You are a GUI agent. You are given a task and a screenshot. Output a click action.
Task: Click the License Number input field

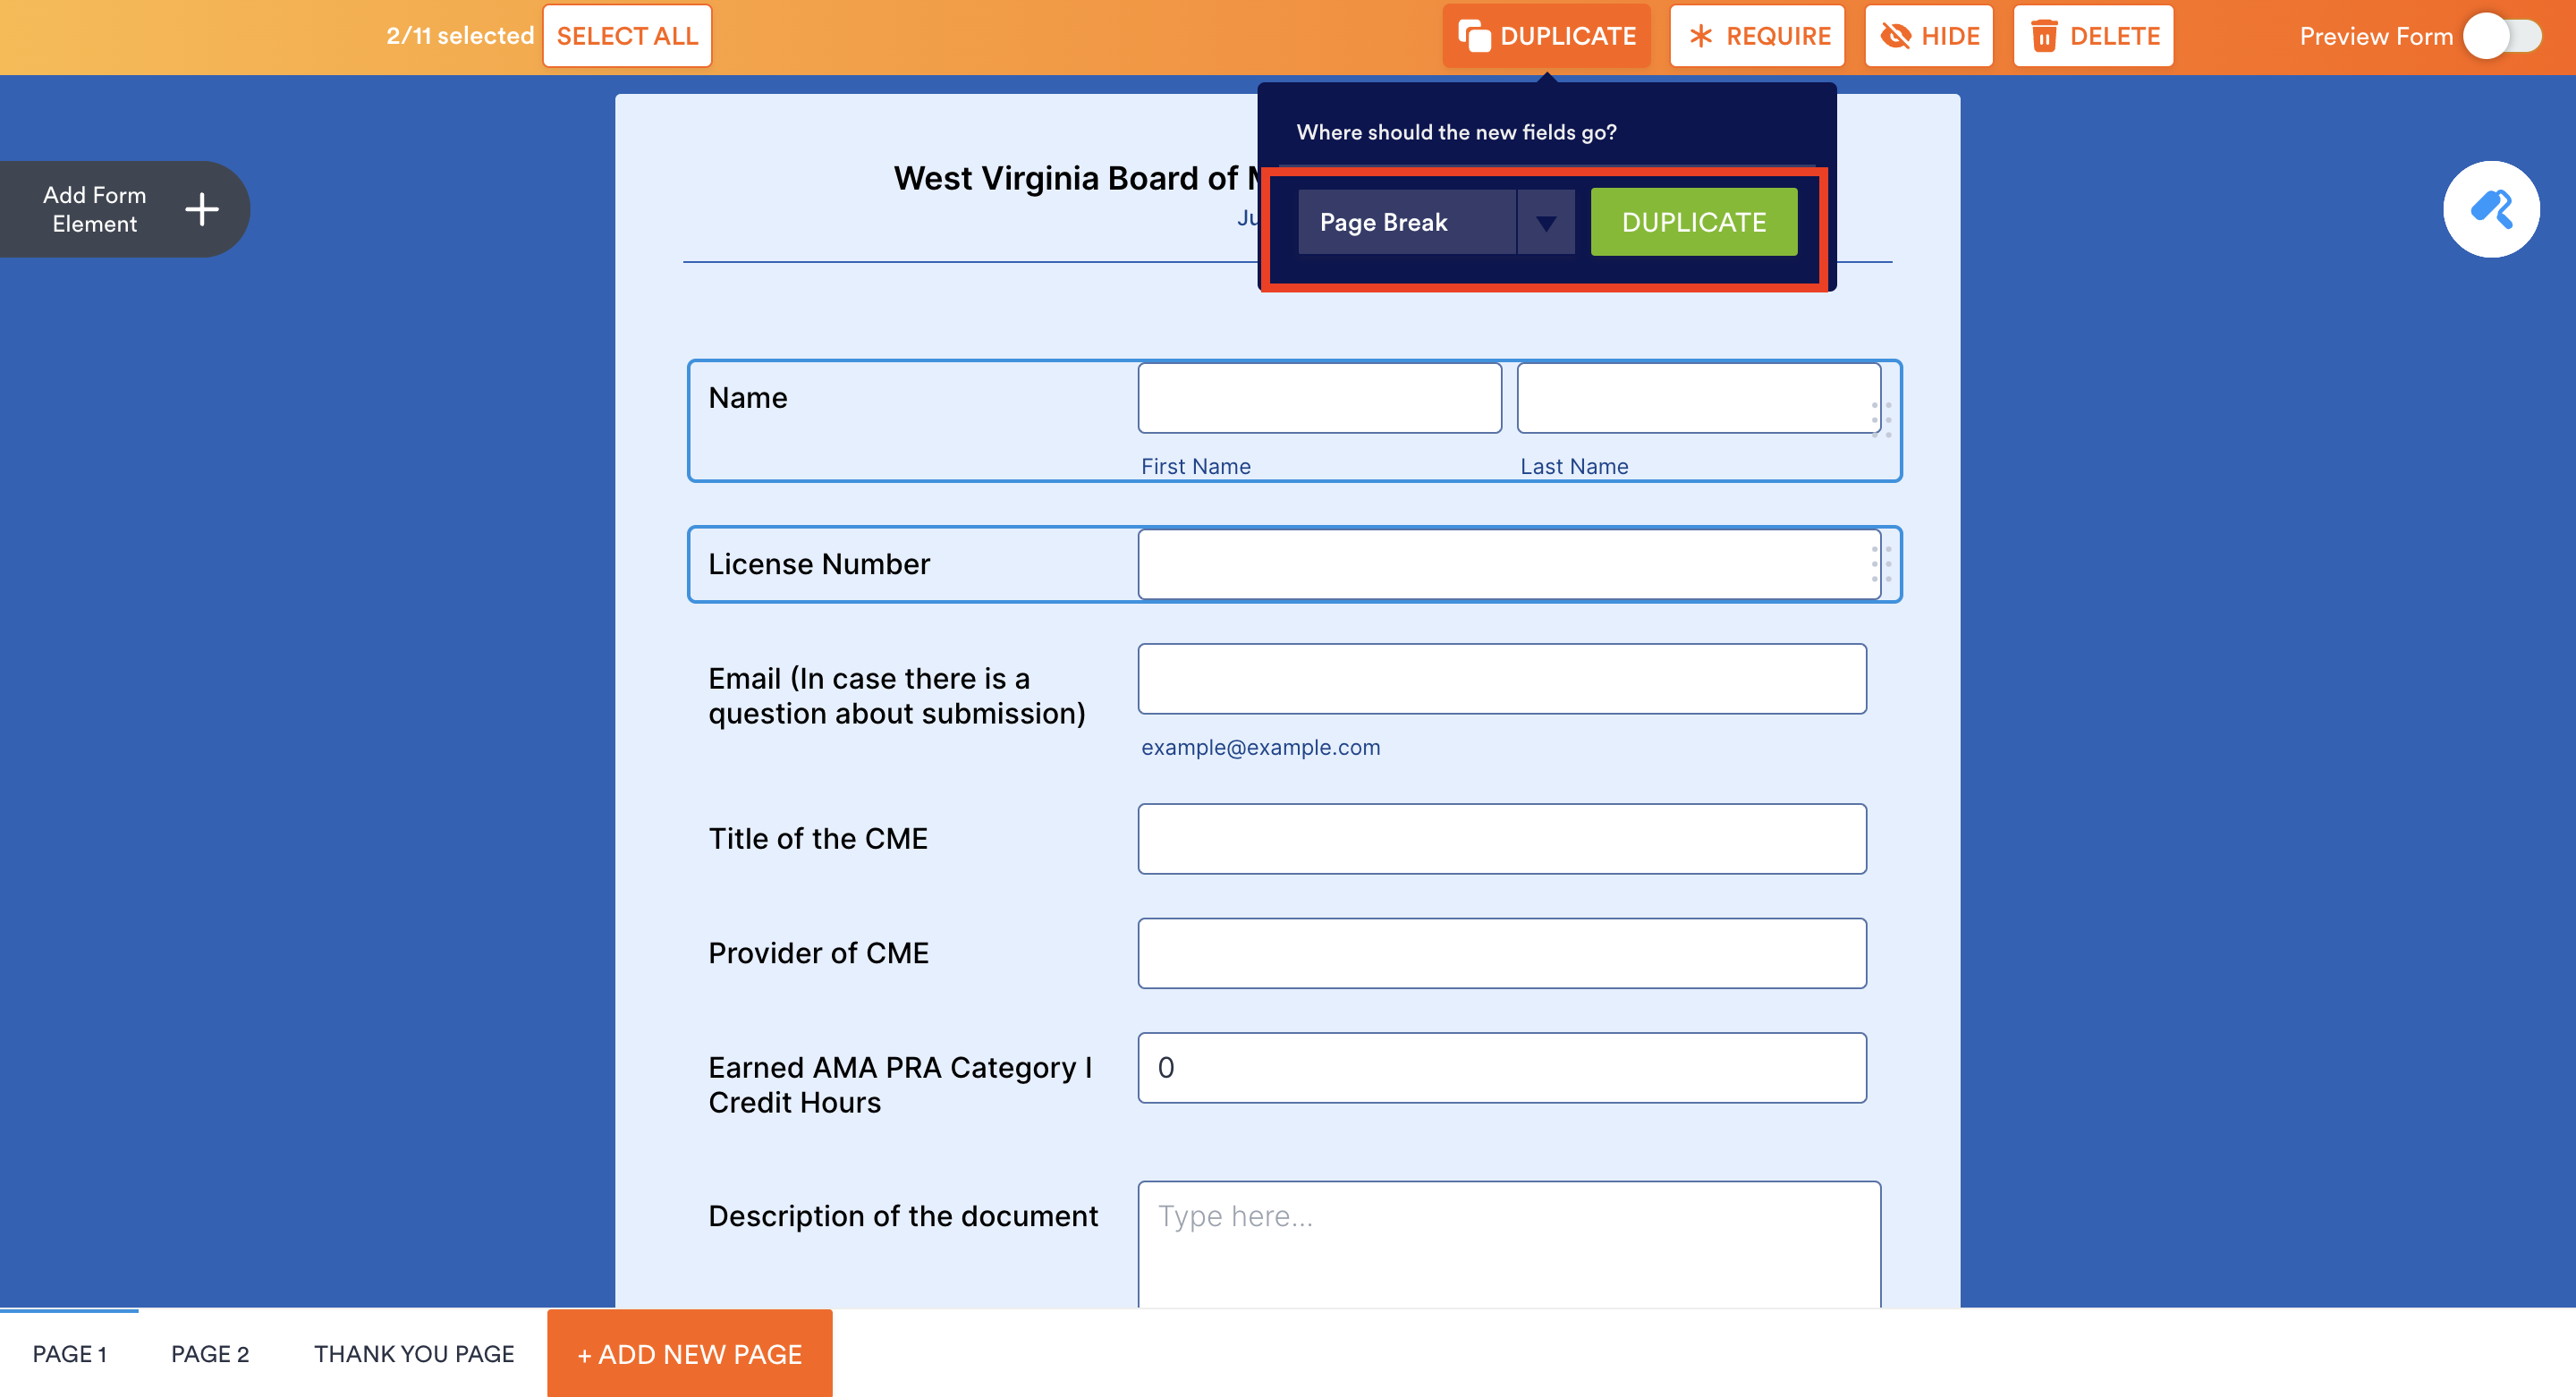tap(1509, 564)
